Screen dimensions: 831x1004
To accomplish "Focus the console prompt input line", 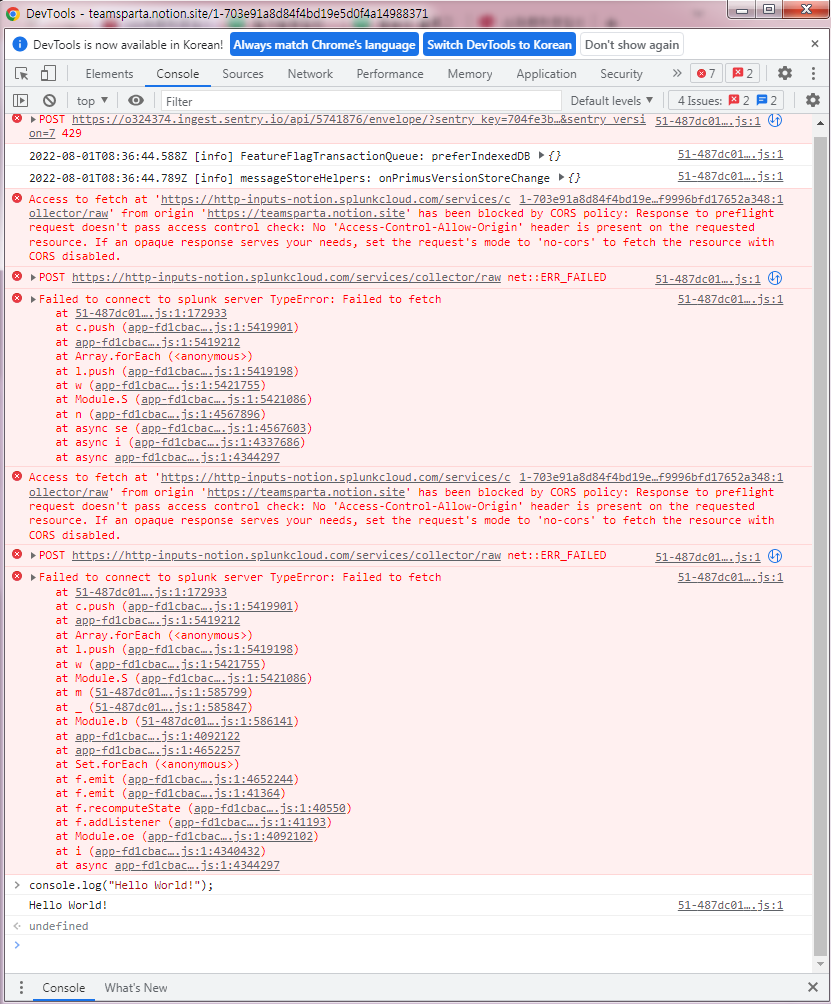I will point(410,945).
